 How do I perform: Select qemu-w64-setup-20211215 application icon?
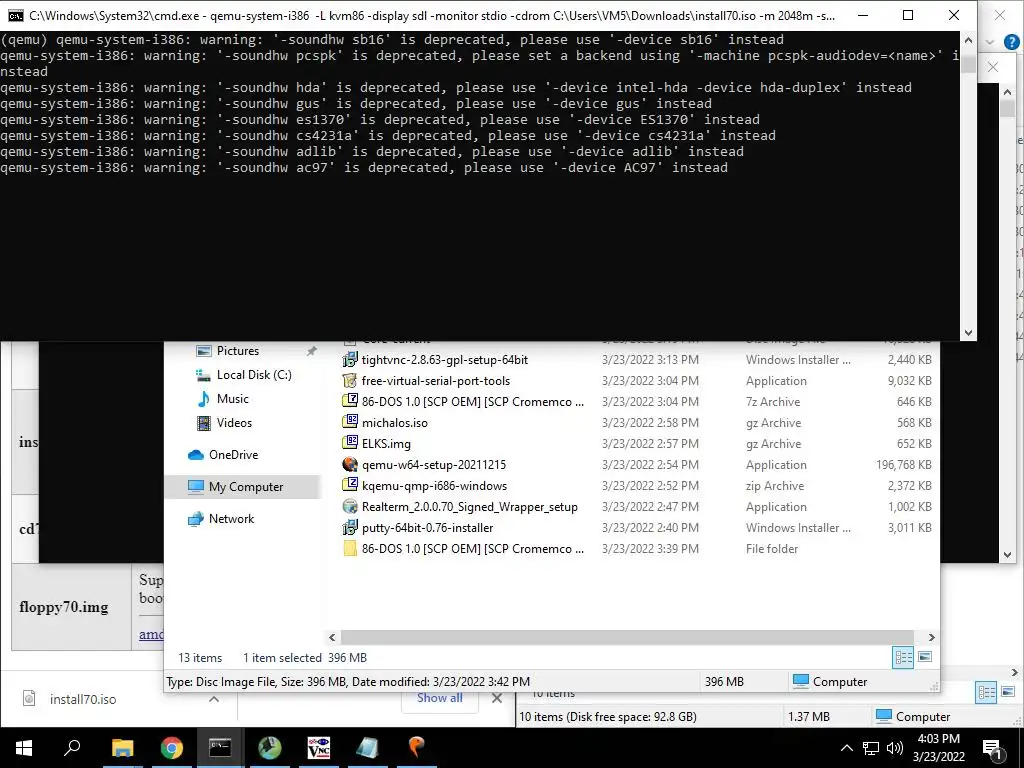[350, 464]
